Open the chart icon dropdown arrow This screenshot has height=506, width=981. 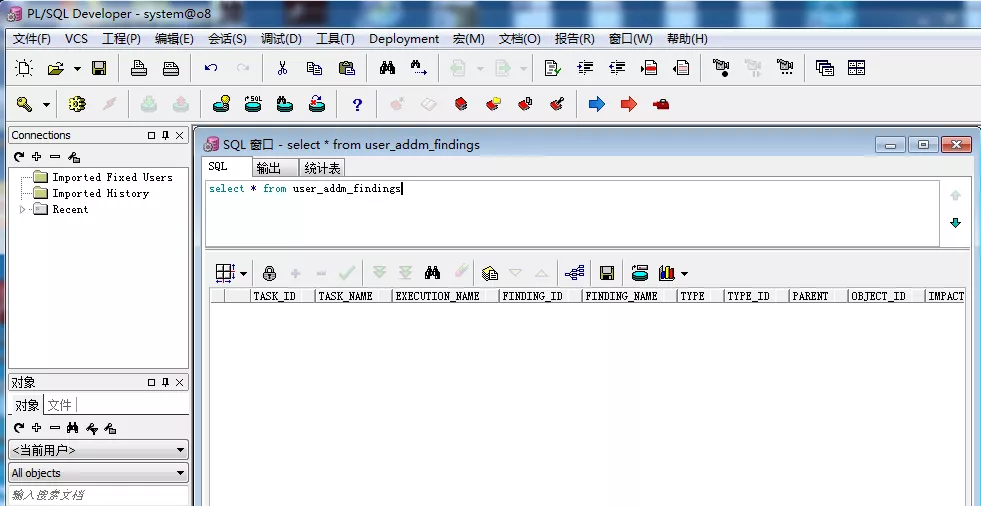click(684, 273)
